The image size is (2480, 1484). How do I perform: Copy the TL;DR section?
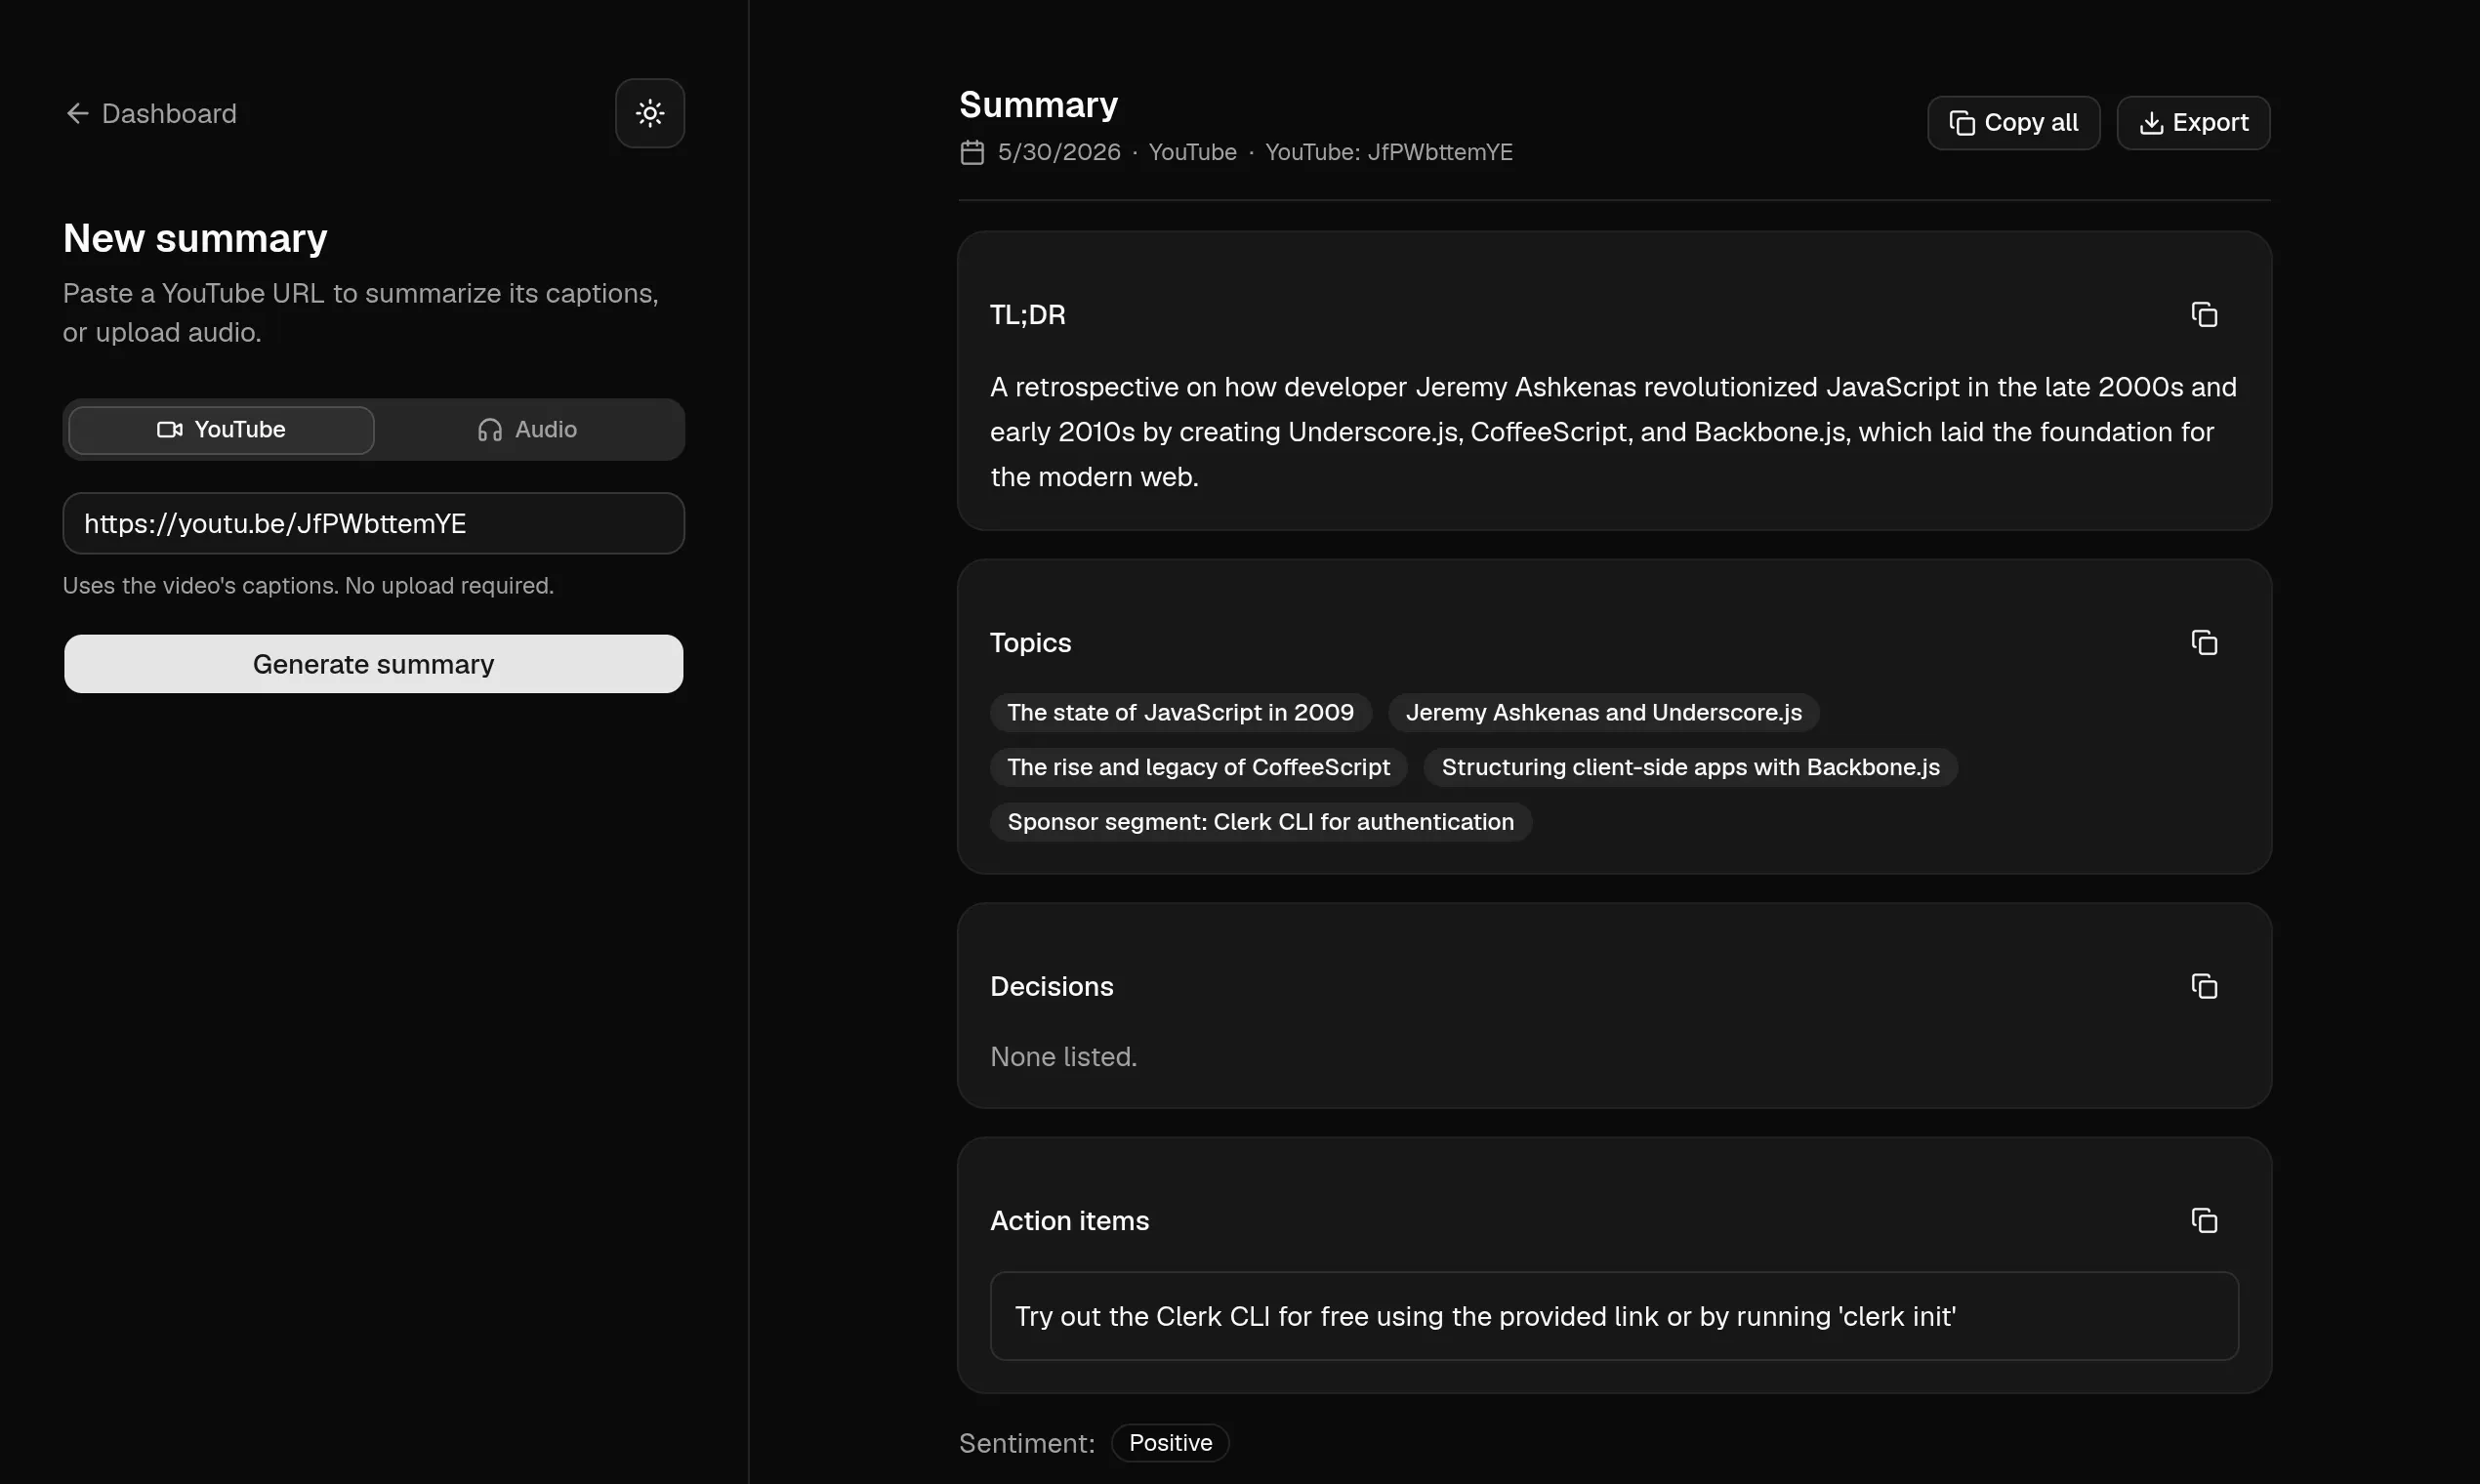coord(2204,315)
